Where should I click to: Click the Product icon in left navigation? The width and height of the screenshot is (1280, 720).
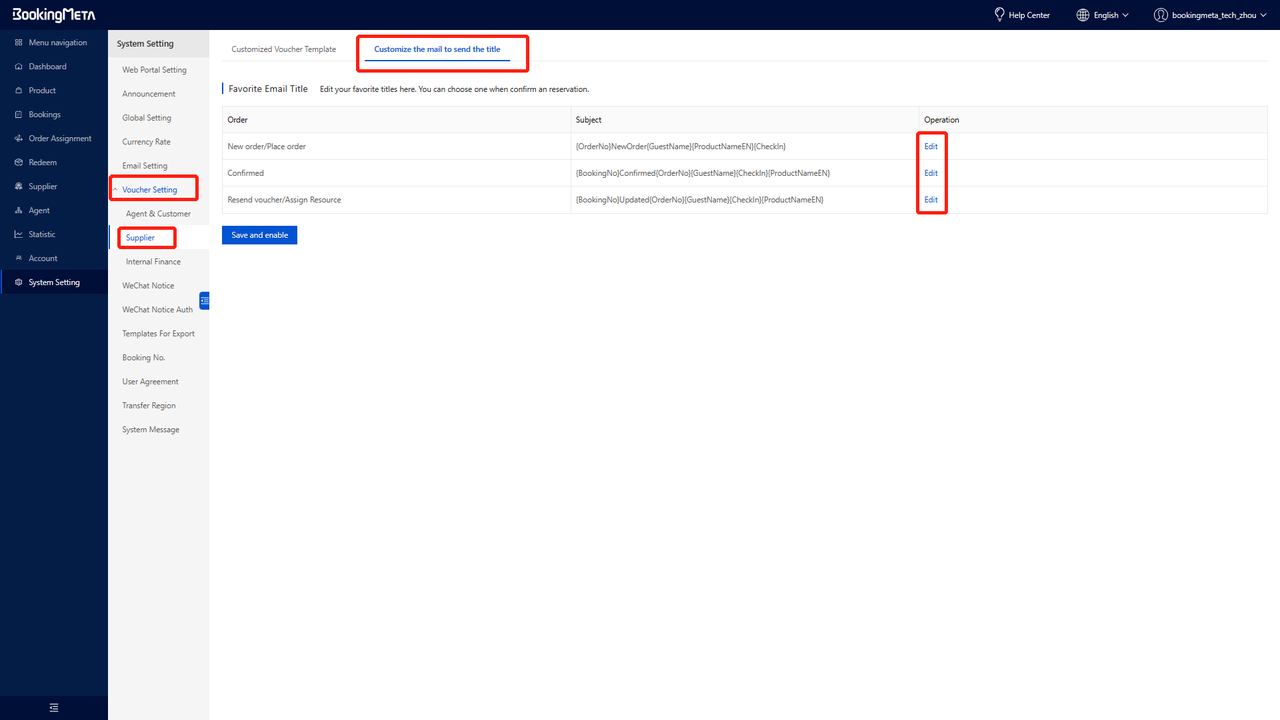point(19,91)
